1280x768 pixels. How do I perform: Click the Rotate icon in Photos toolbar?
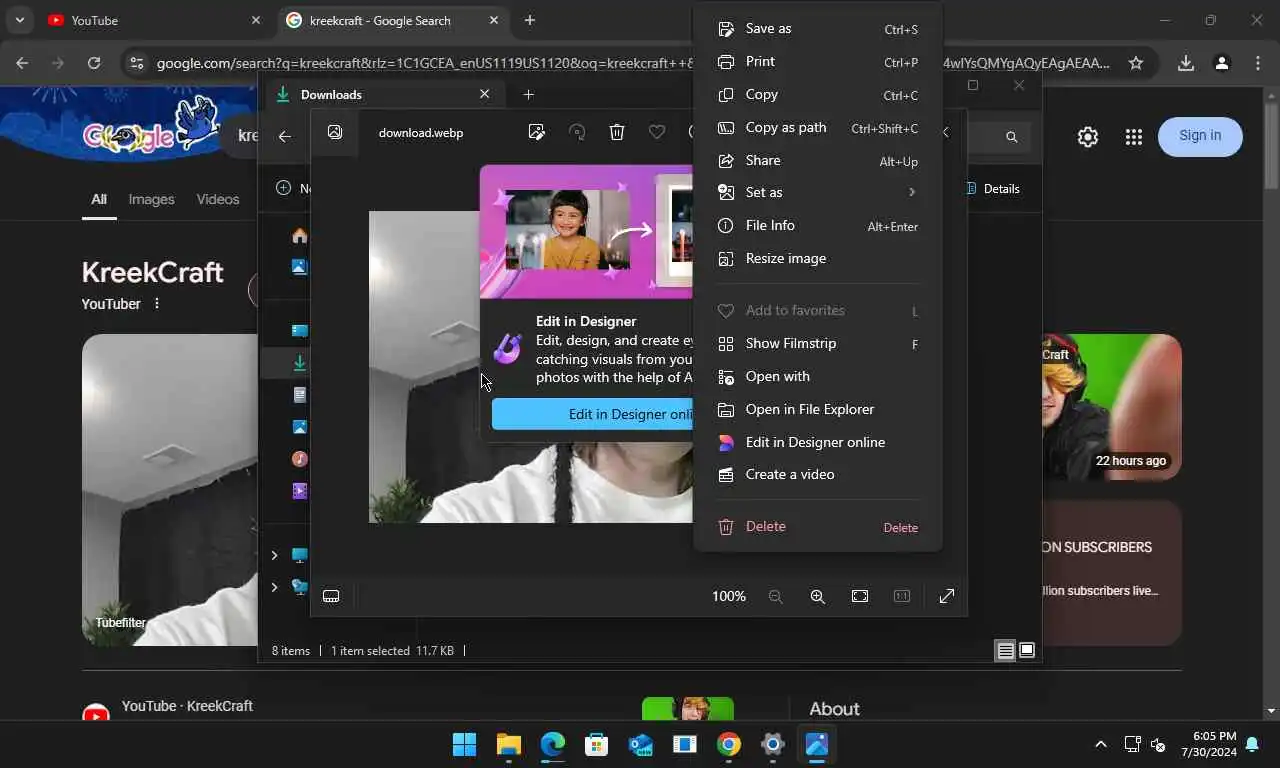coord(577,132)
